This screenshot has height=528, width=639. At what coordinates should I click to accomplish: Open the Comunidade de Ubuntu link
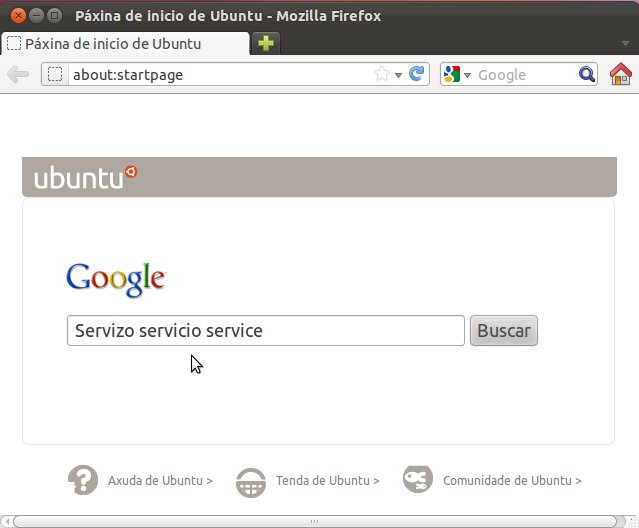pos(512,480)
